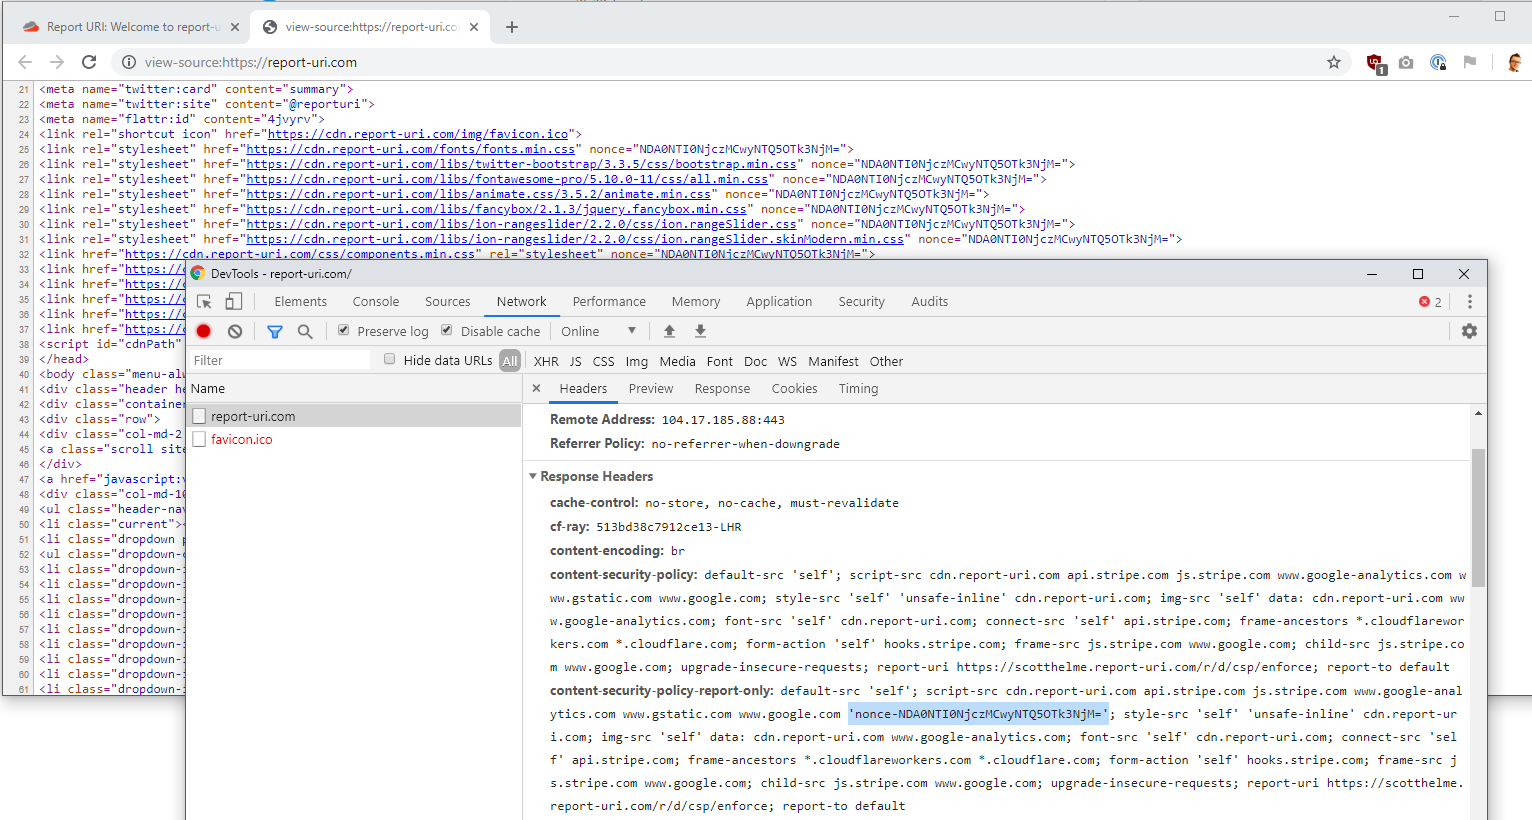The image size is (1532, 820).
Task: Filter requests by Other
Action: pyautogui.click(x=887, y=361)
